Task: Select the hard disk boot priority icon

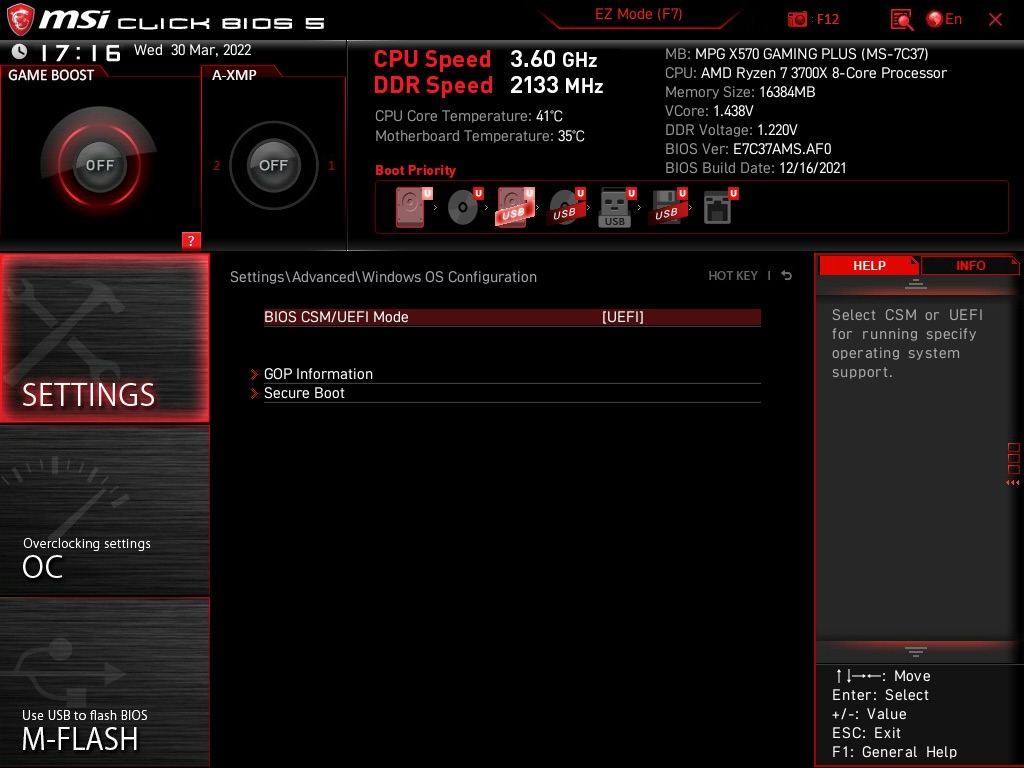Action: point(408,207)
